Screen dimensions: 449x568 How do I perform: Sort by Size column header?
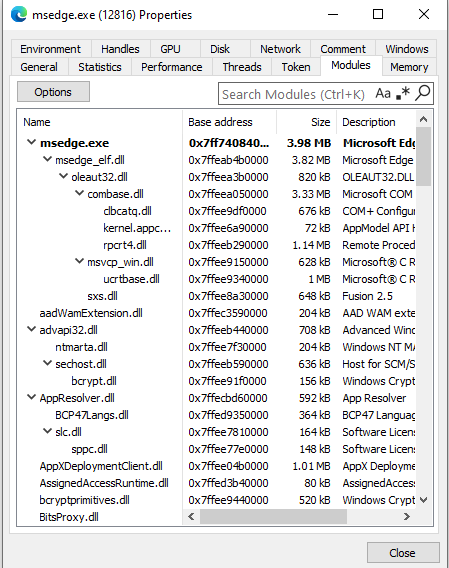[307, 122]
